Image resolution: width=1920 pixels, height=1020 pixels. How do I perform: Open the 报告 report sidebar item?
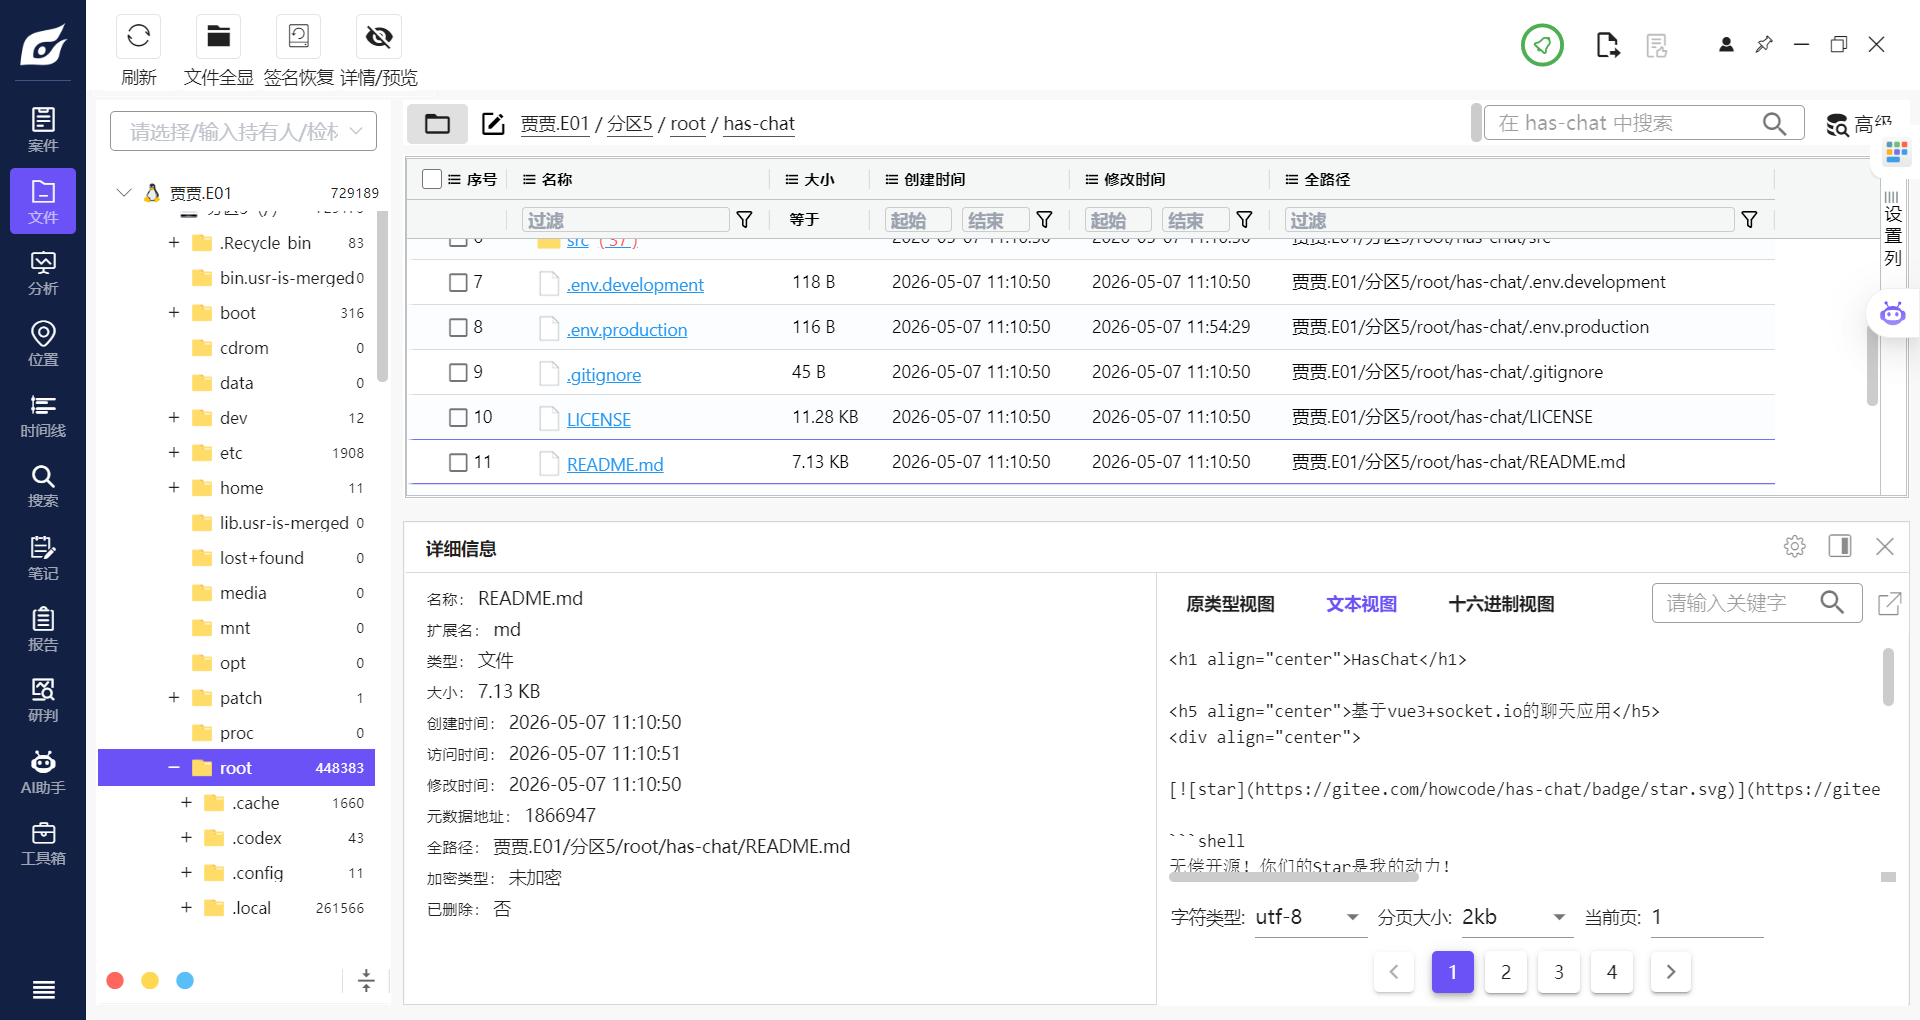tap(43, 629)
